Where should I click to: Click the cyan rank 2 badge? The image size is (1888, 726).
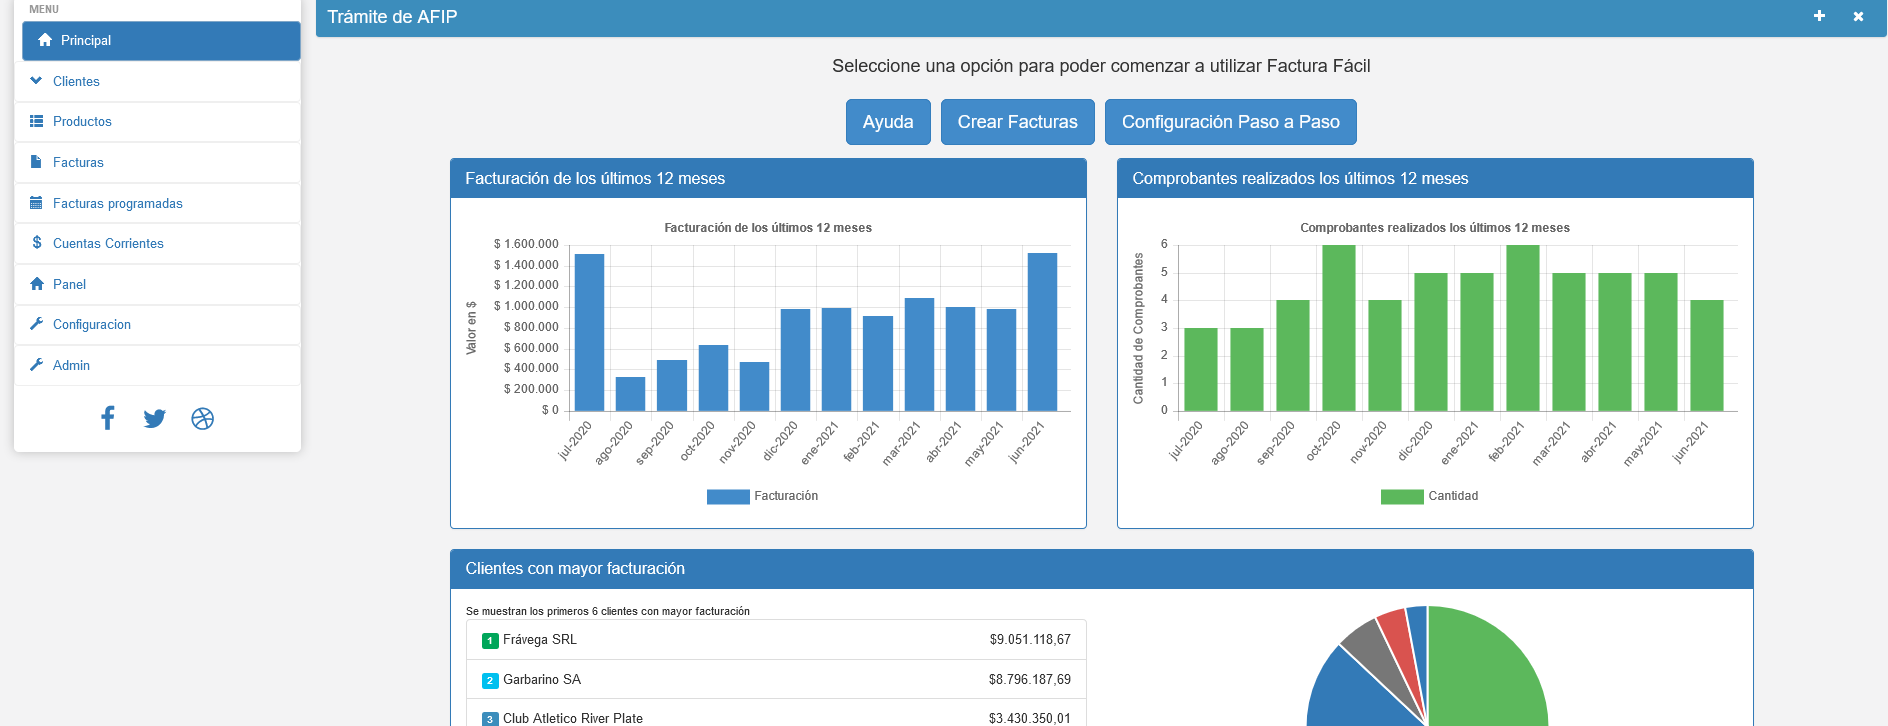pyautogui.click(x=490, y=681)
